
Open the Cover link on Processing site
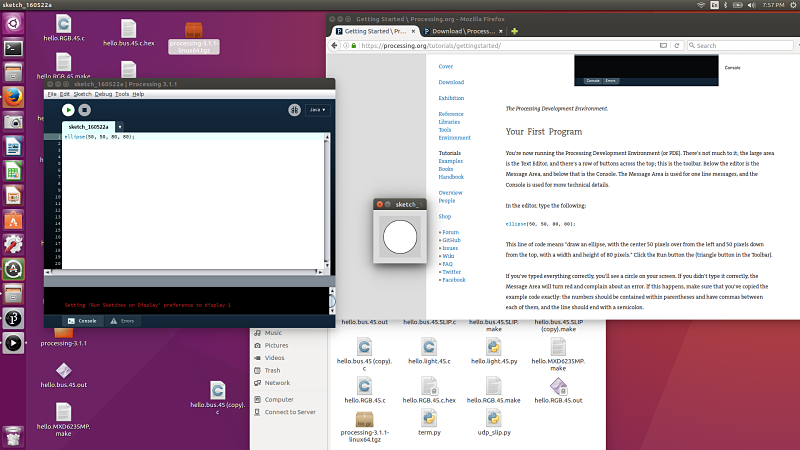pos(445,66)
